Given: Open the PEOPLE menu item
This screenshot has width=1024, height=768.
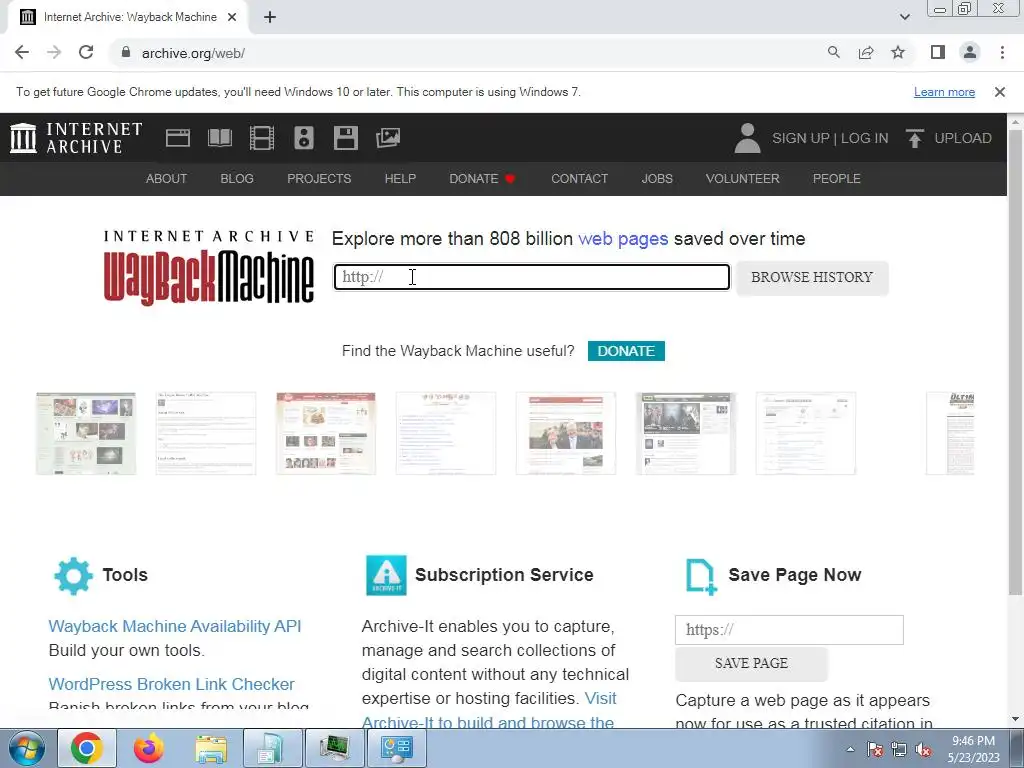Looking at the screenshot, I should point(837,178).
